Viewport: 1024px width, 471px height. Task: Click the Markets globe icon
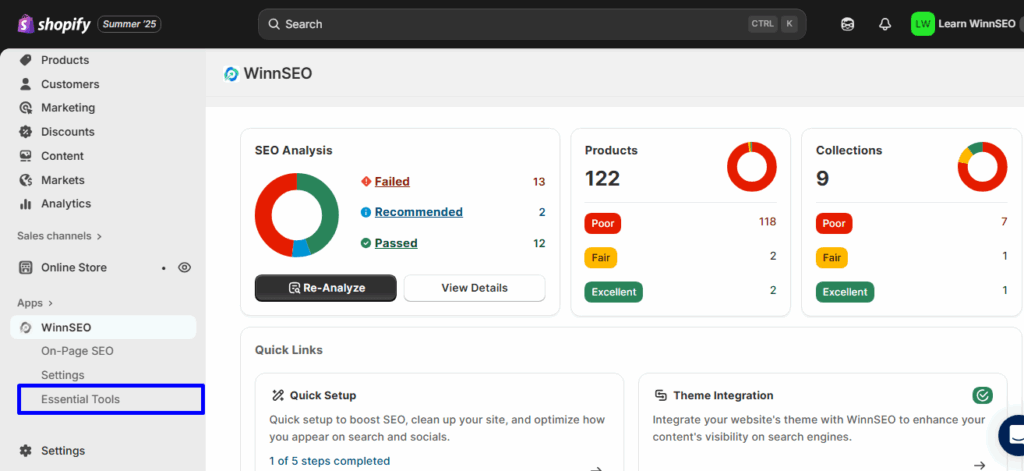pos(25,180)
